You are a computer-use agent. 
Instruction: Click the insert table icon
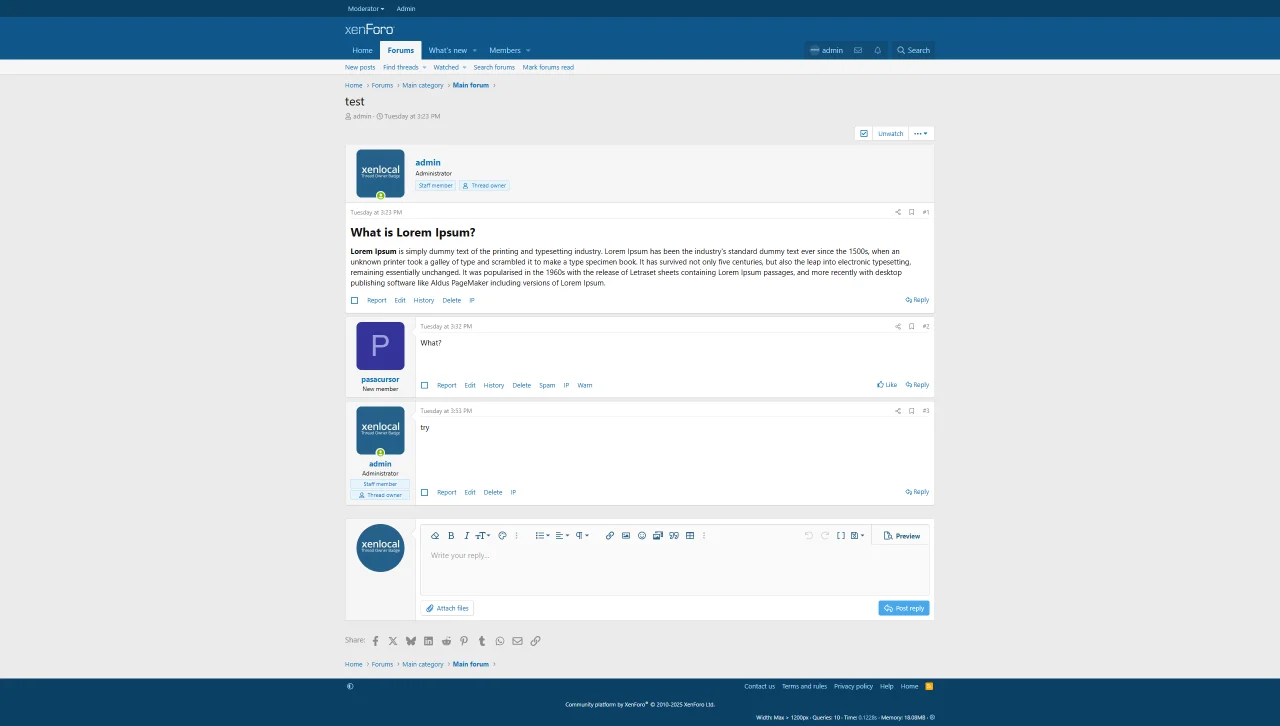tap(690, 536)
